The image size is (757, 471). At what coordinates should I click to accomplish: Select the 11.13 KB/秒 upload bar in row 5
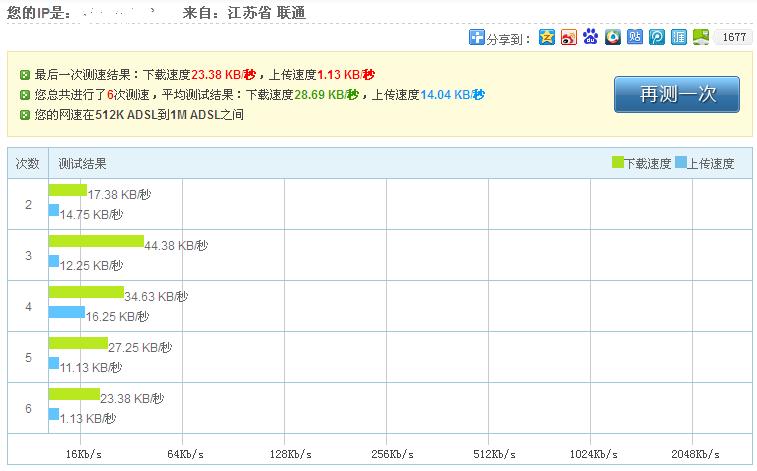[x=54, y=363]
